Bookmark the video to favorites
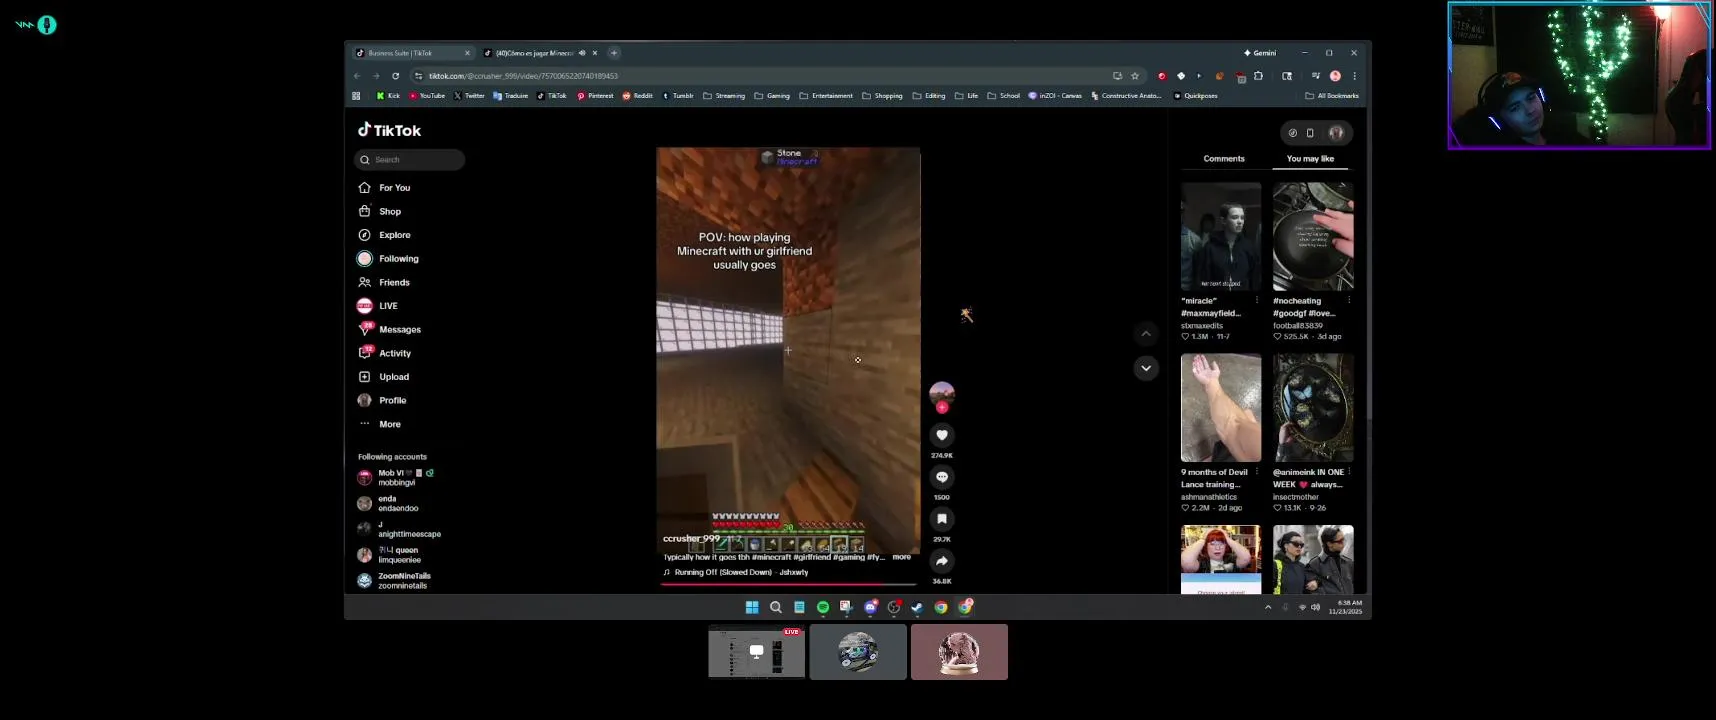 point(942,519)
